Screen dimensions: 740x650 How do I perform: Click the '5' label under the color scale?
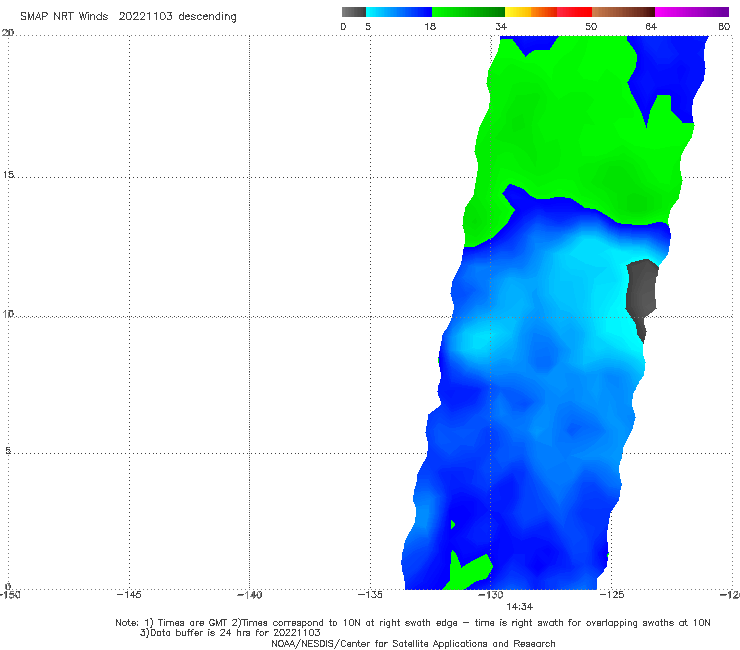368,26
